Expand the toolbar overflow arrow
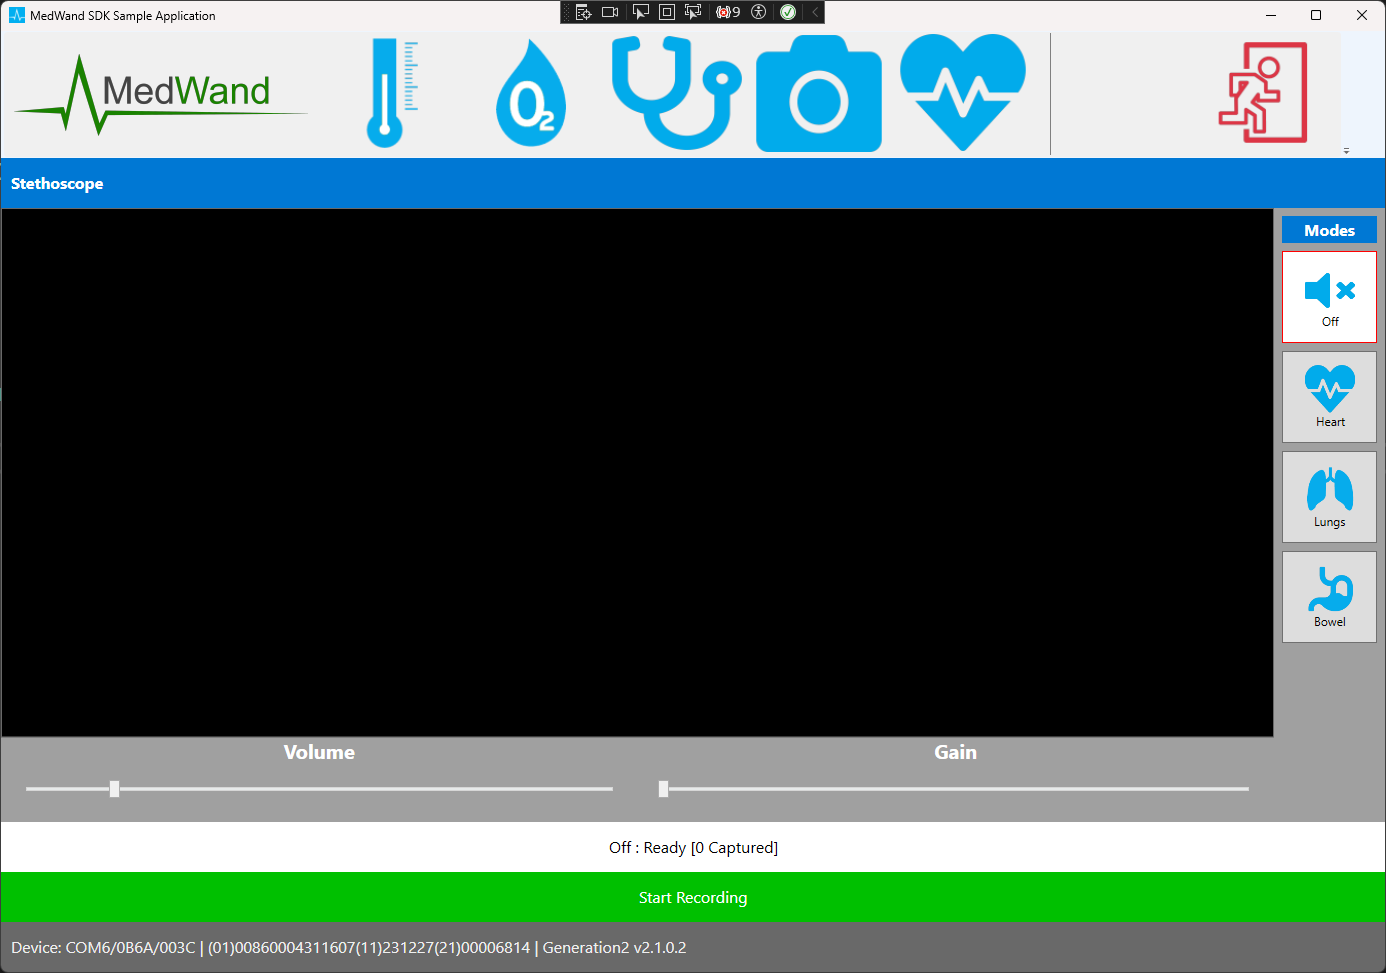 point(1346,151)
